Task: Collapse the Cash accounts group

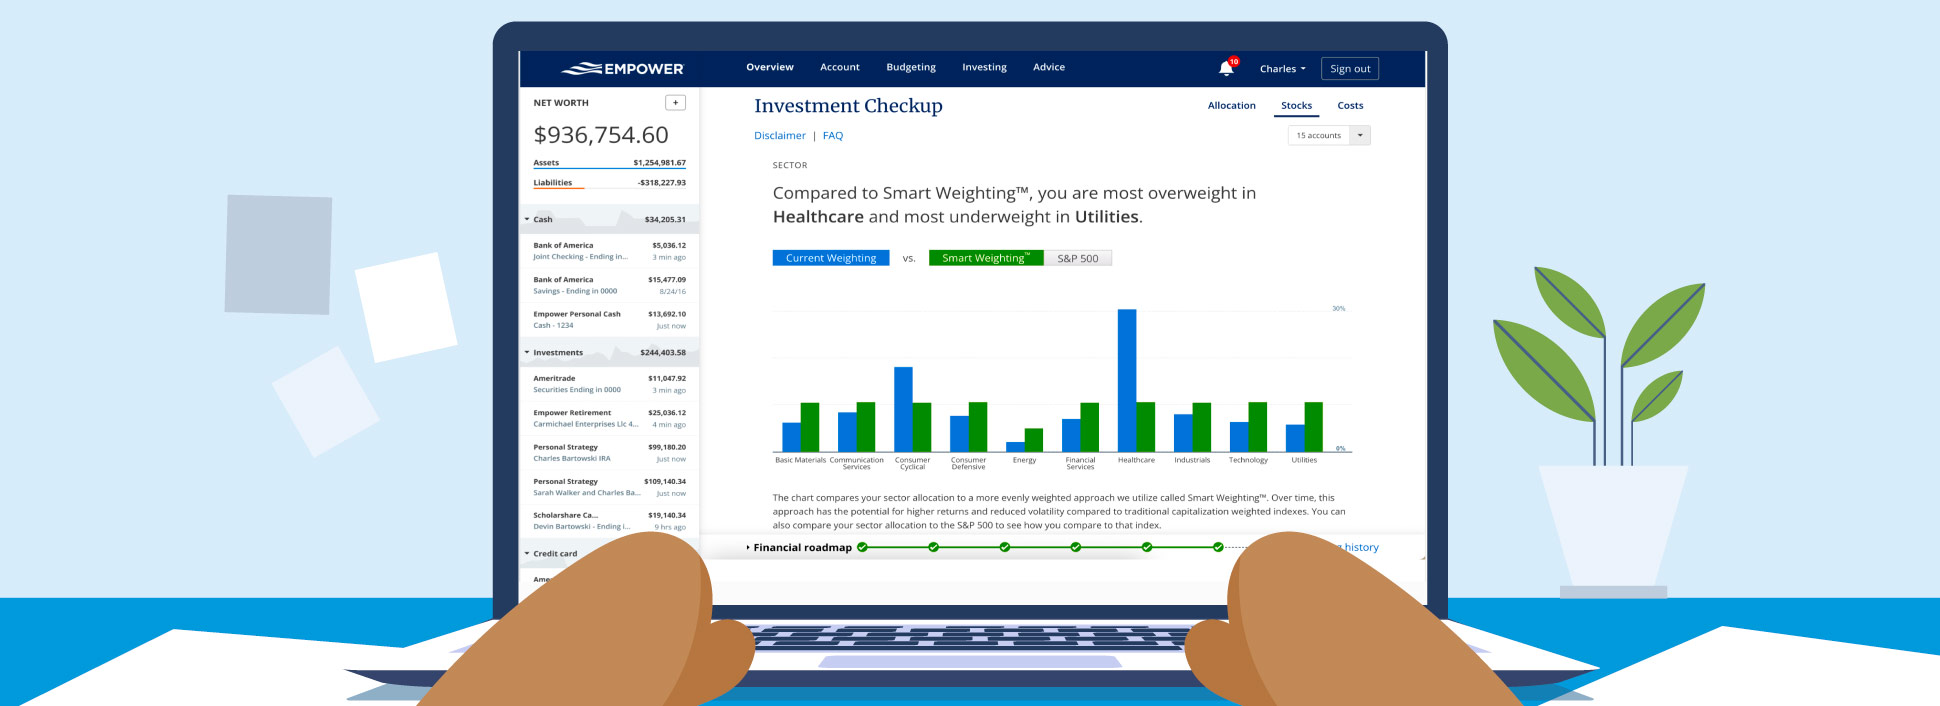Action: [527, 219]
